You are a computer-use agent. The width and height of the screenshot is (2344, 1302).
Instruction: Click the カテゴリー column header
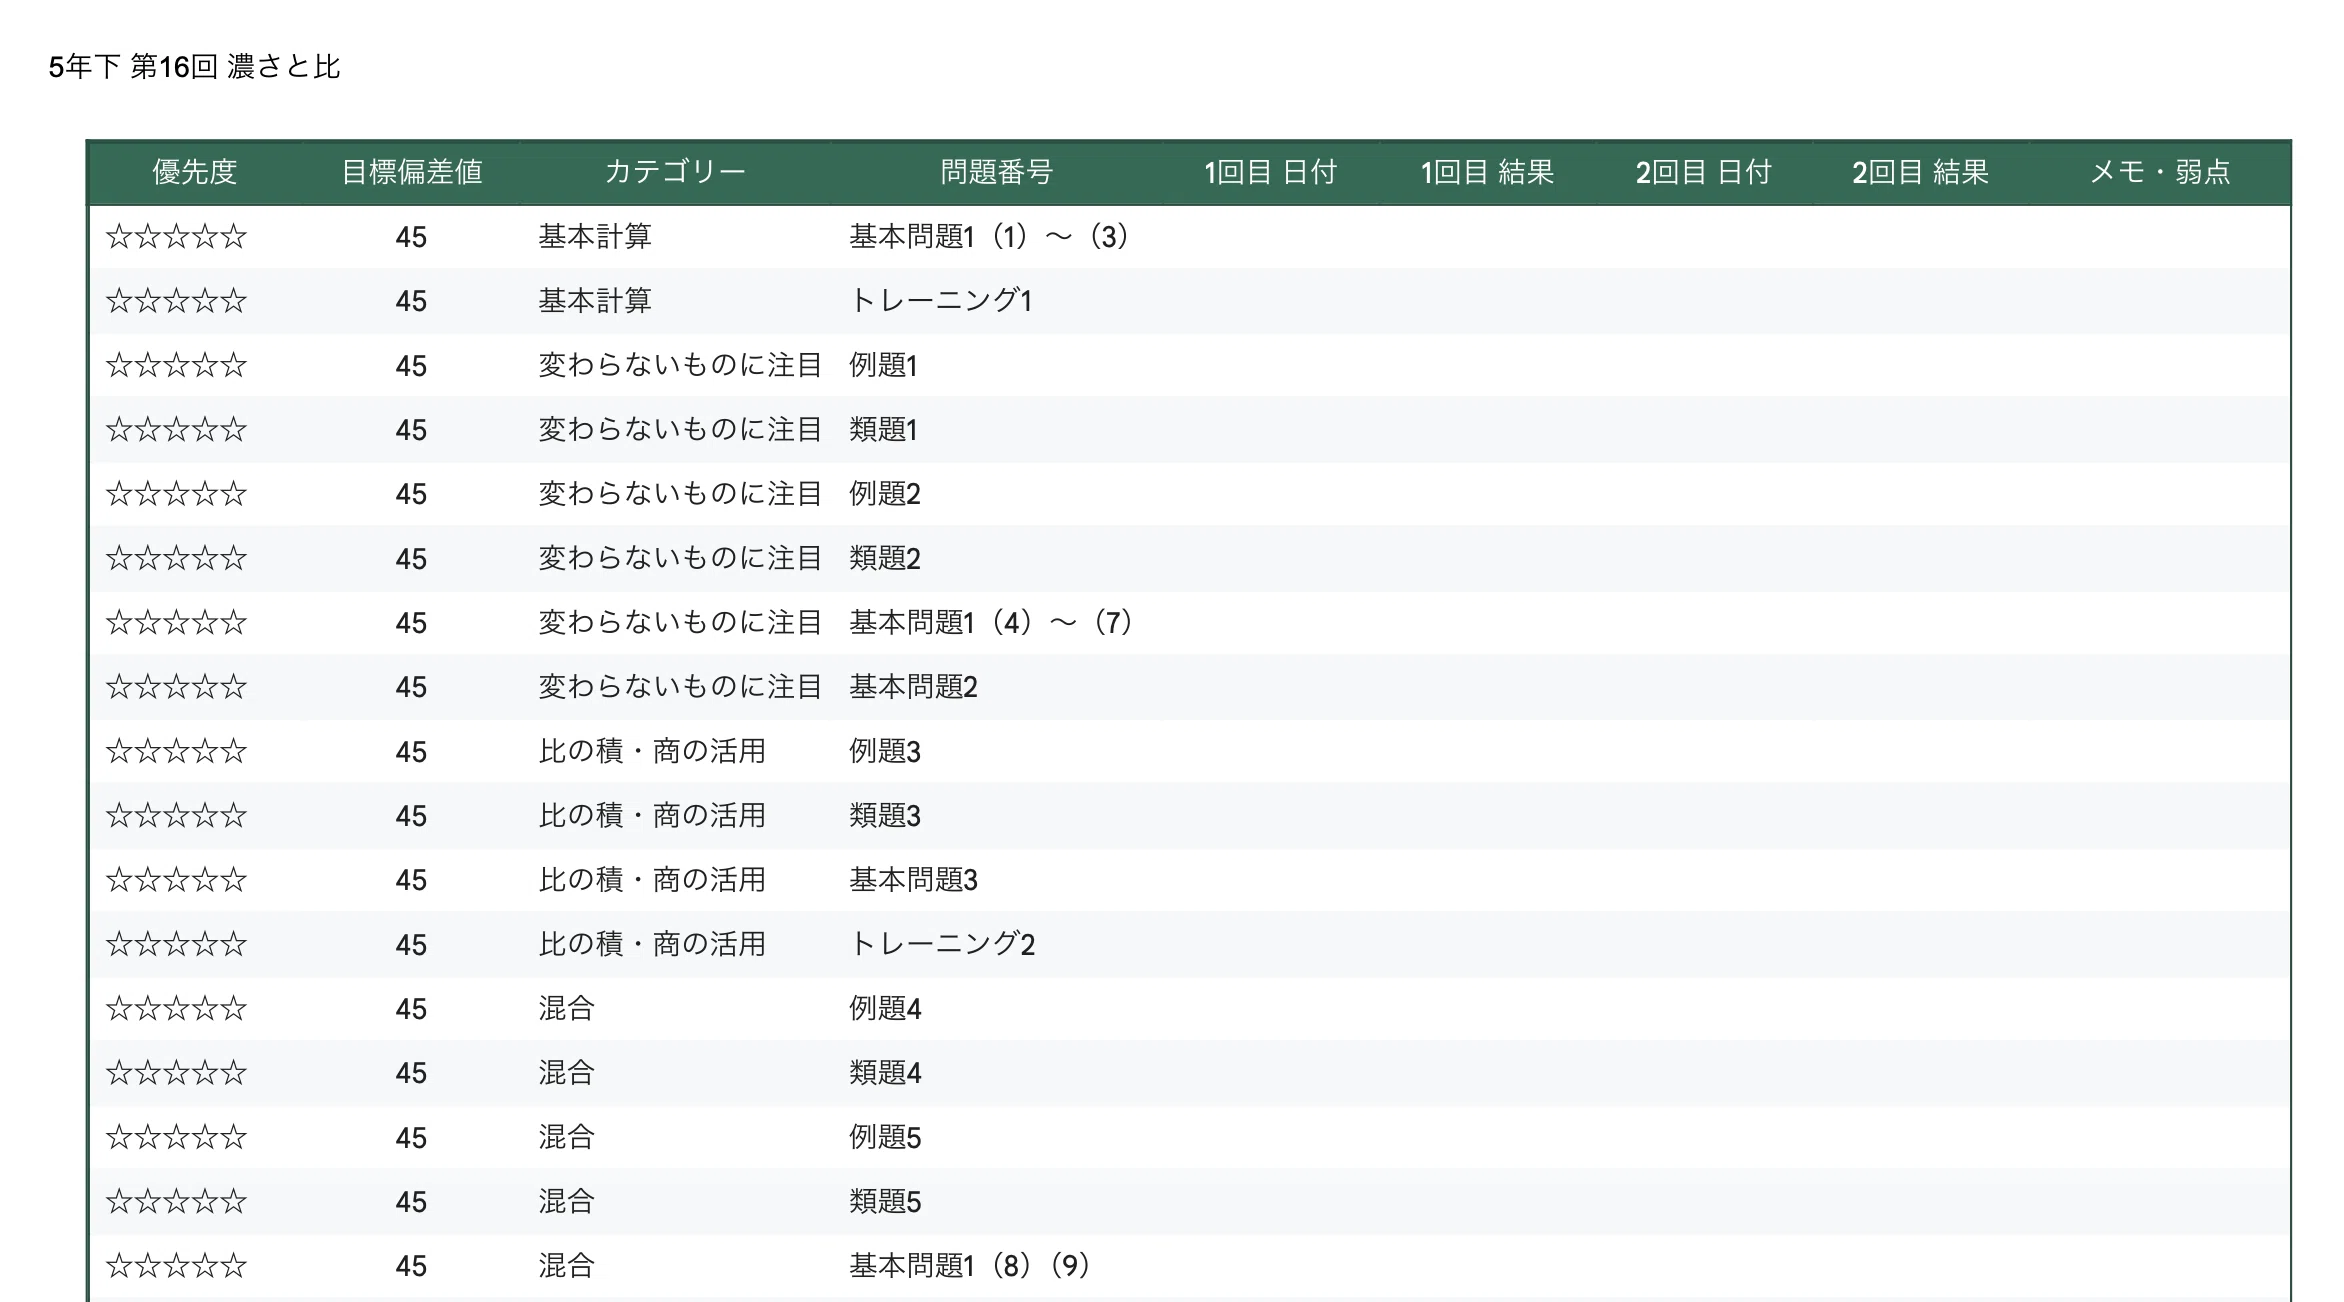click(x=675, y=172)
